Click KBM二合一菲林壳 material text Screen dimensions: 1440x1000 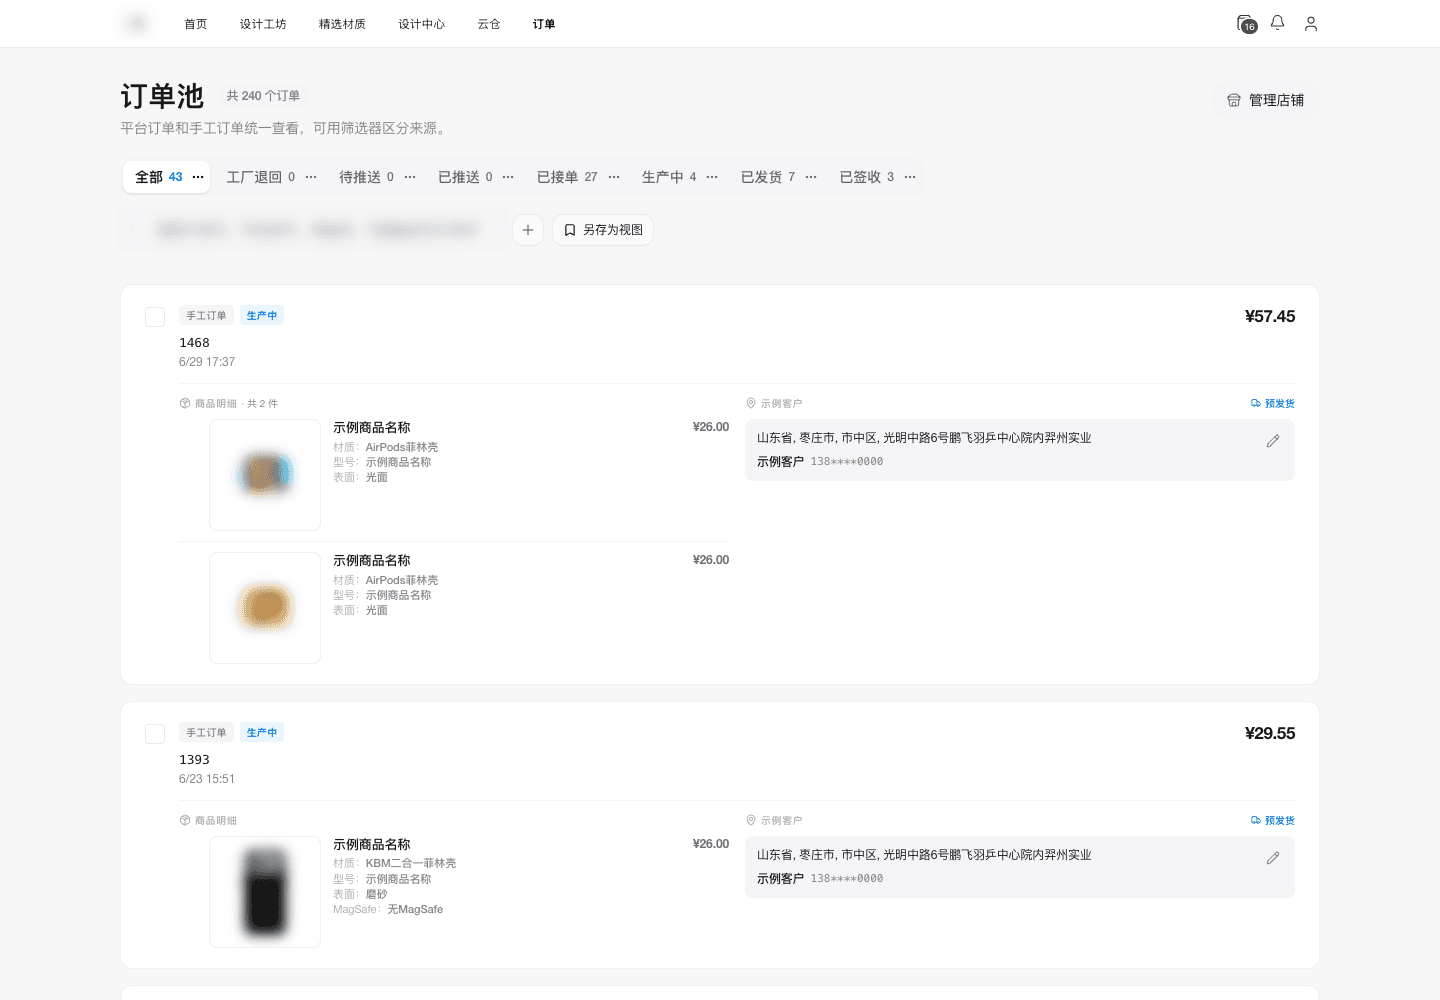pos(411,863)
